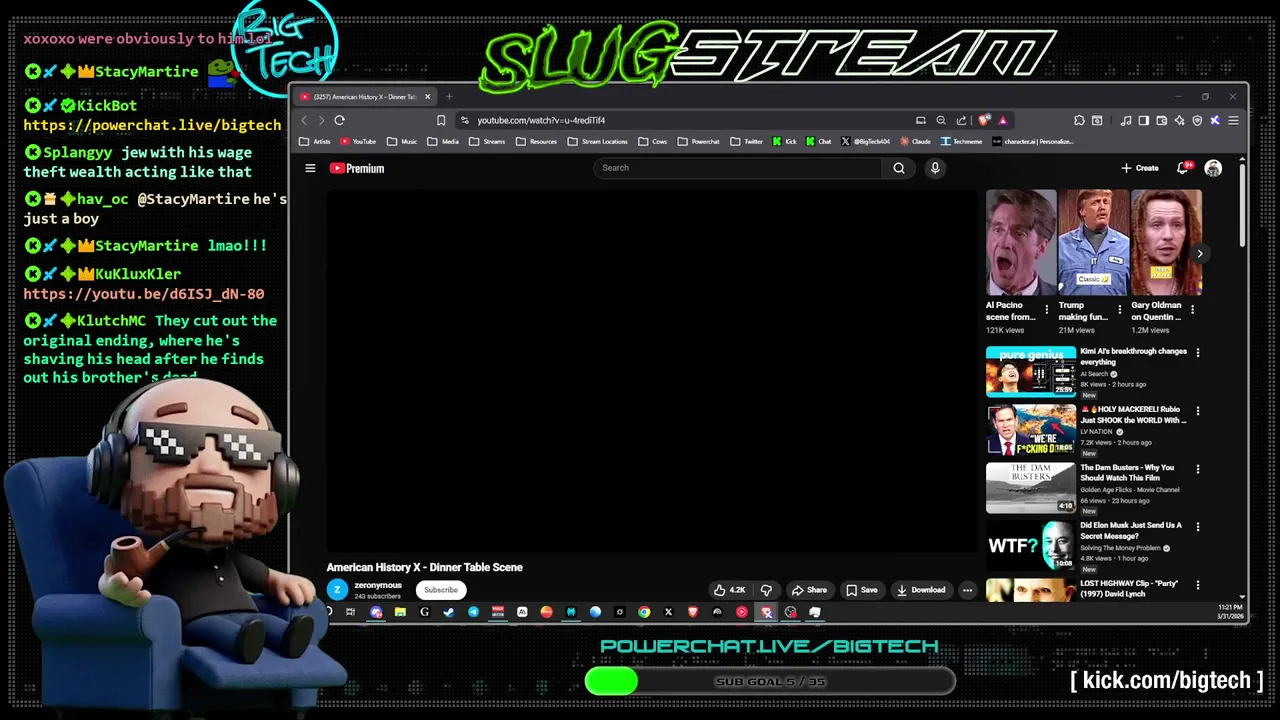Image resolution: width=1280 pixels, height=720 pixels.
Task: Open LOST HIGHWAY Clip Party video
Action: coord(1031,590)
